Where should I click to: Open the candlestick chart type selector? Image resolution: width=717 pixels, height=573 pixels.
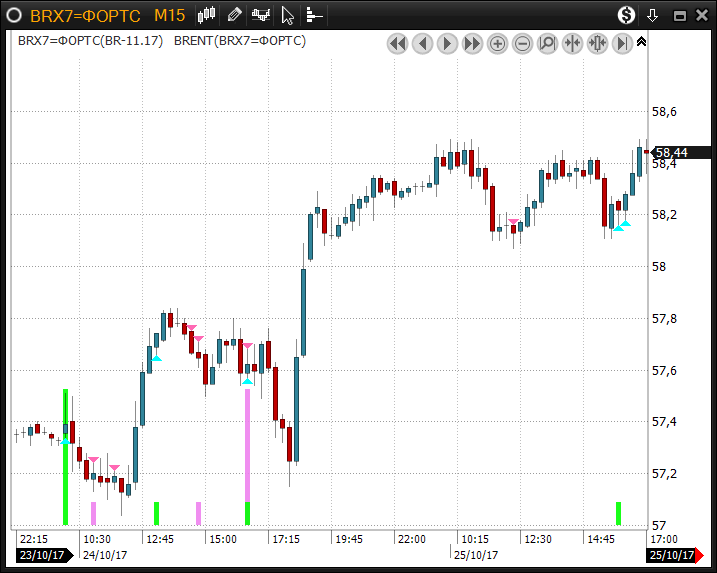point(207,15)
